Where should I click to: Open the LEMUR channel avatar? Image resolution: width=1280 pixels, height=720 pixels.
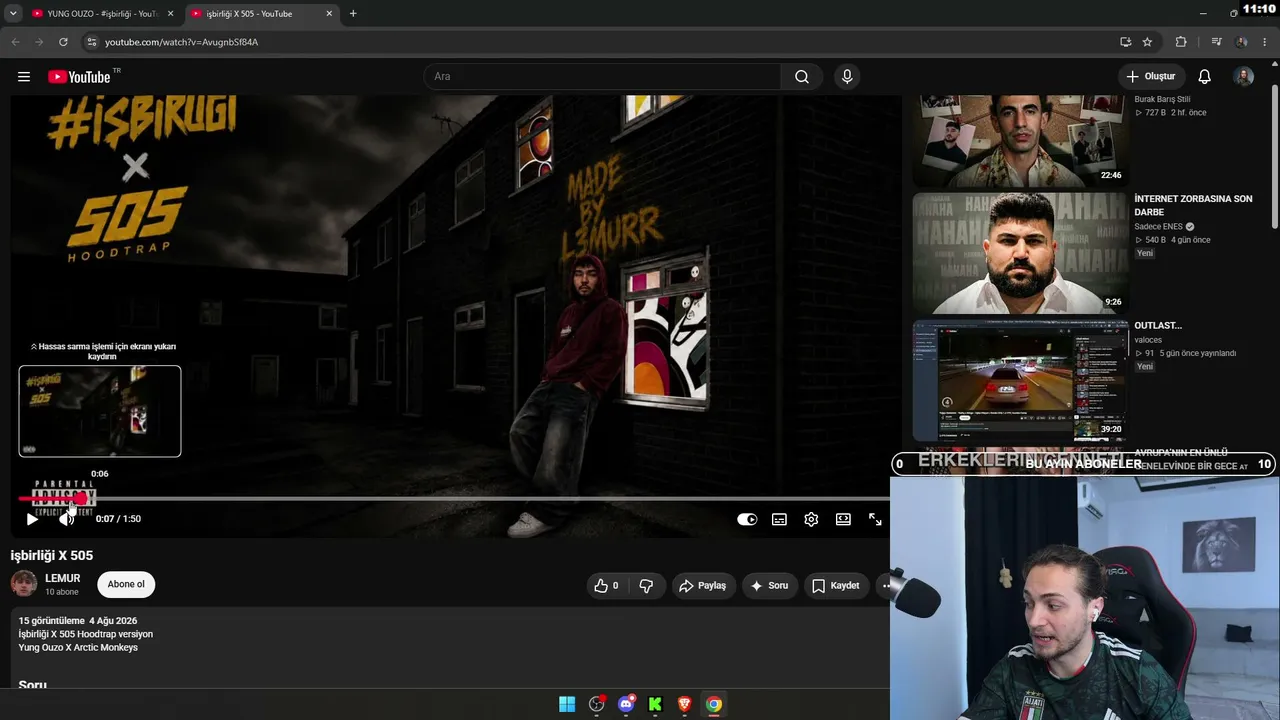[x=24, y=584]
